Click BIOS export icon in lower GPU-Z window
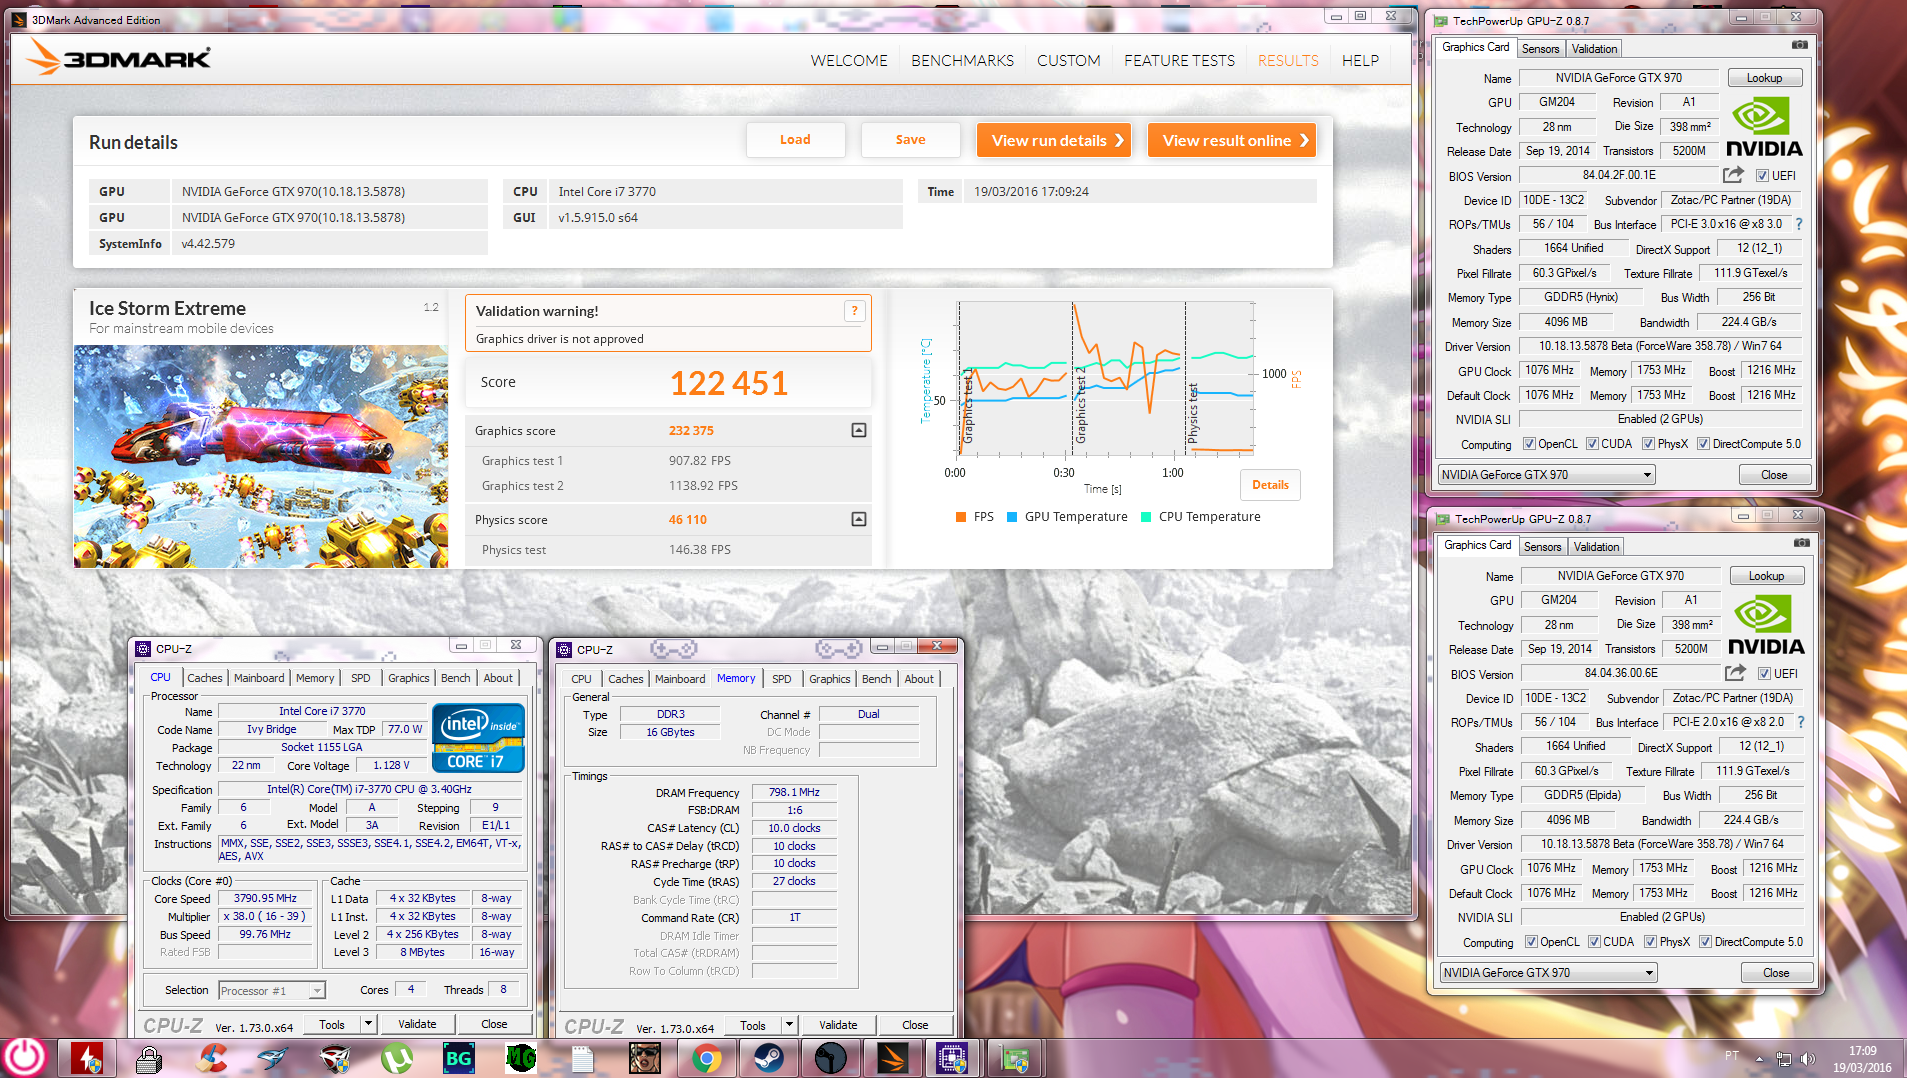Image resolution: width=1907 pixels, height=1078 pixels. pos(1736,673)
